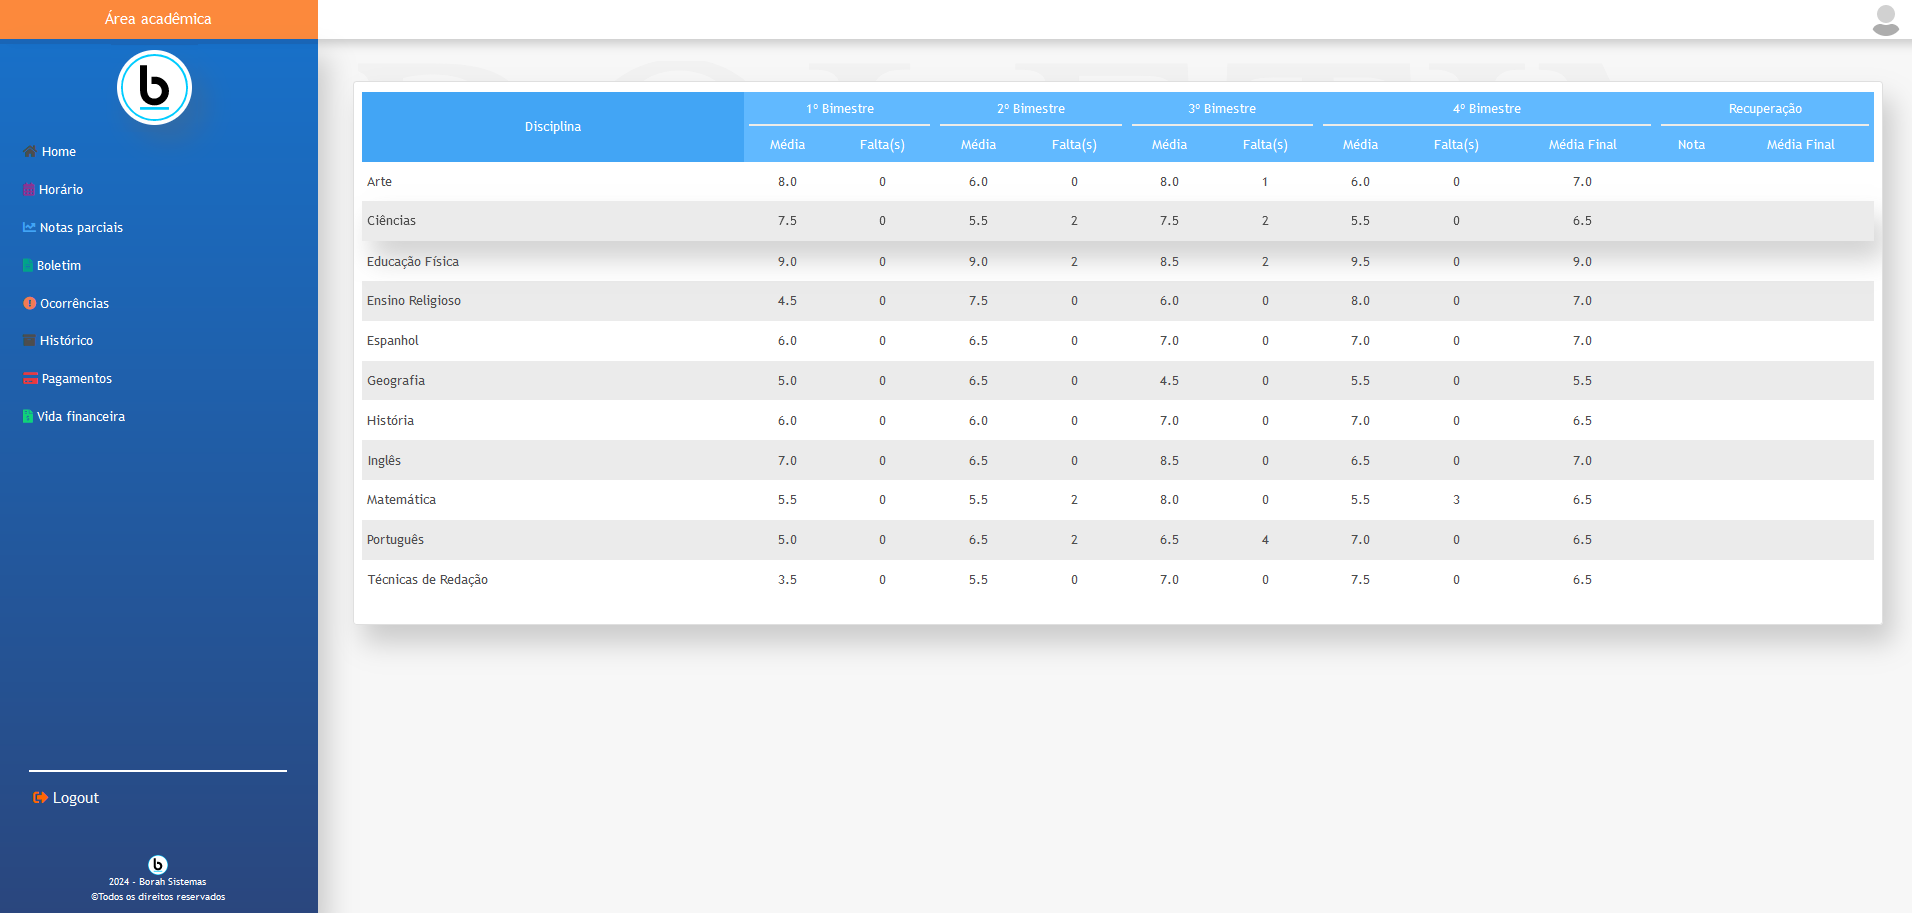Click the Área acadêmica header
This screenshot has width=1912, height=913.
tap(158, 19)
